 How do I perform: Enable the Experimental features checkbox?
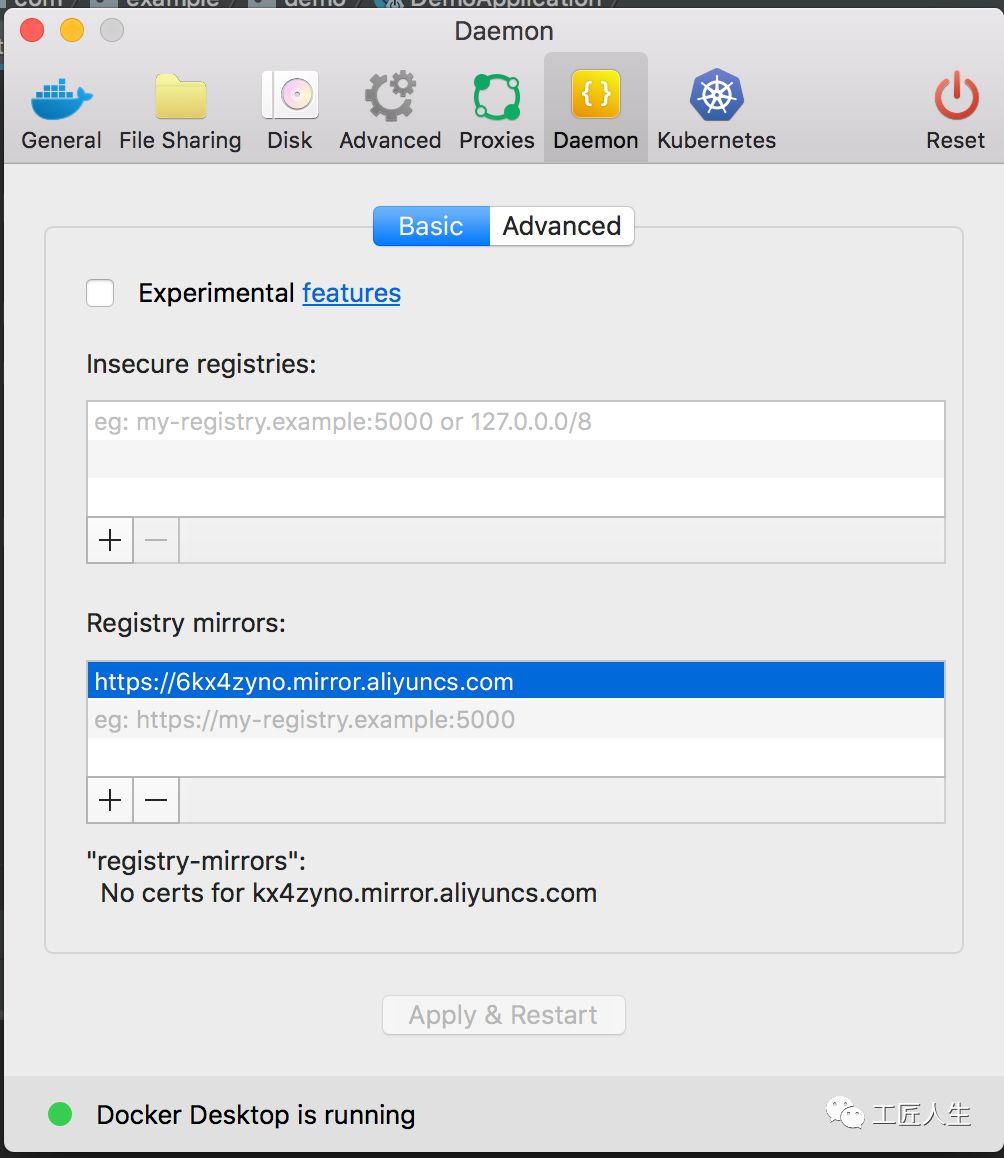(100, 292)
